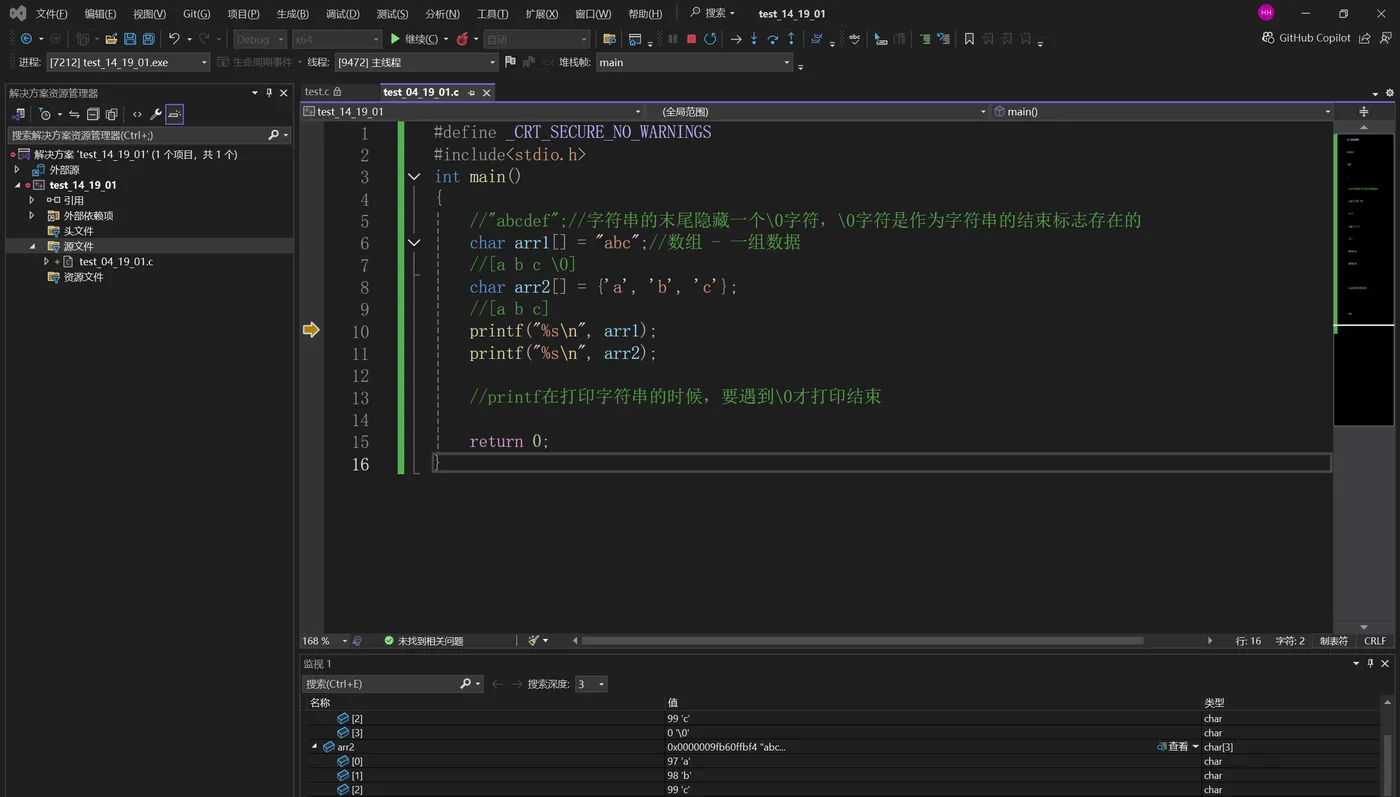Click the Show Next Statement arrow icon
The width and height of the screenshot is (1400, 797).
click(x=736, y=39)
